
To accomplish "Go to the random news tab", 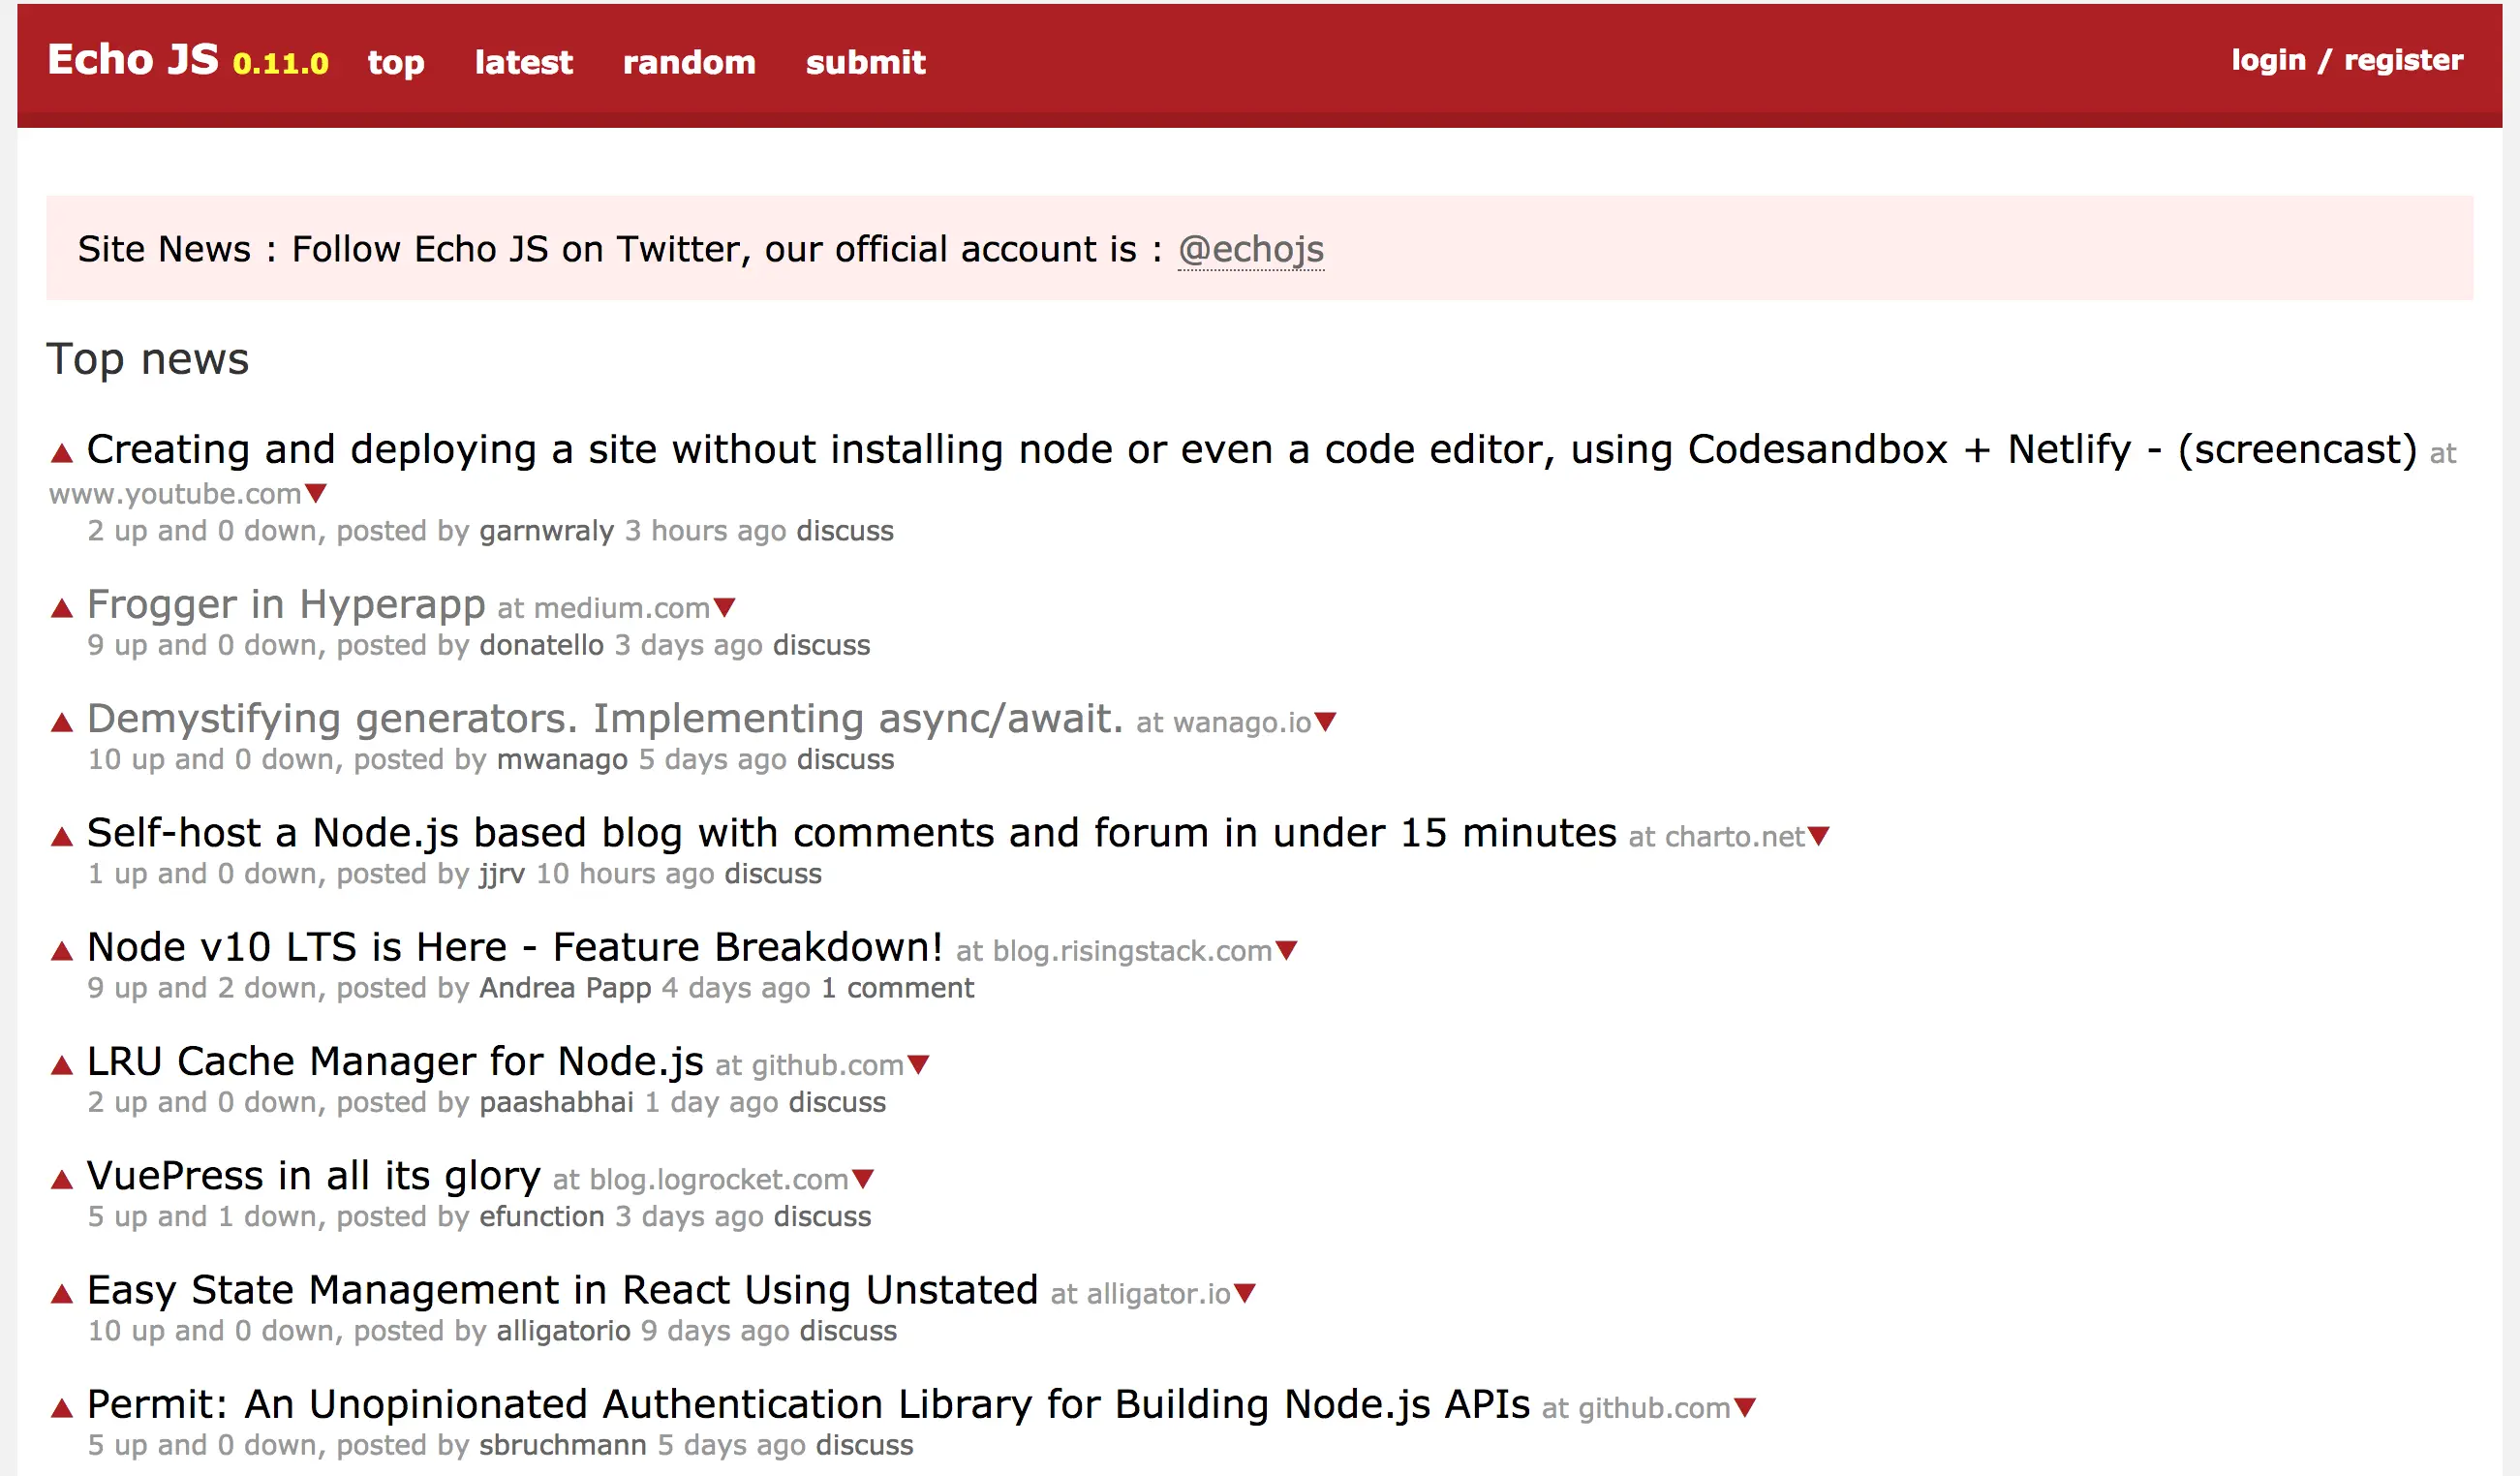I will (689, 62).
